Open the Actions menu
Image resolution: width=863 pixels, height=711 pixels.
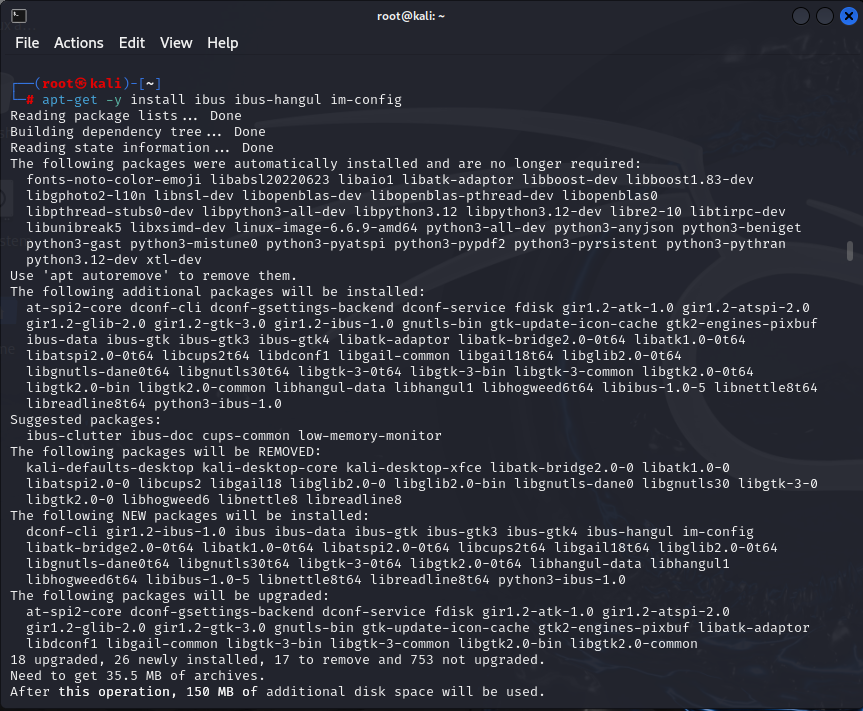[79, 43]
